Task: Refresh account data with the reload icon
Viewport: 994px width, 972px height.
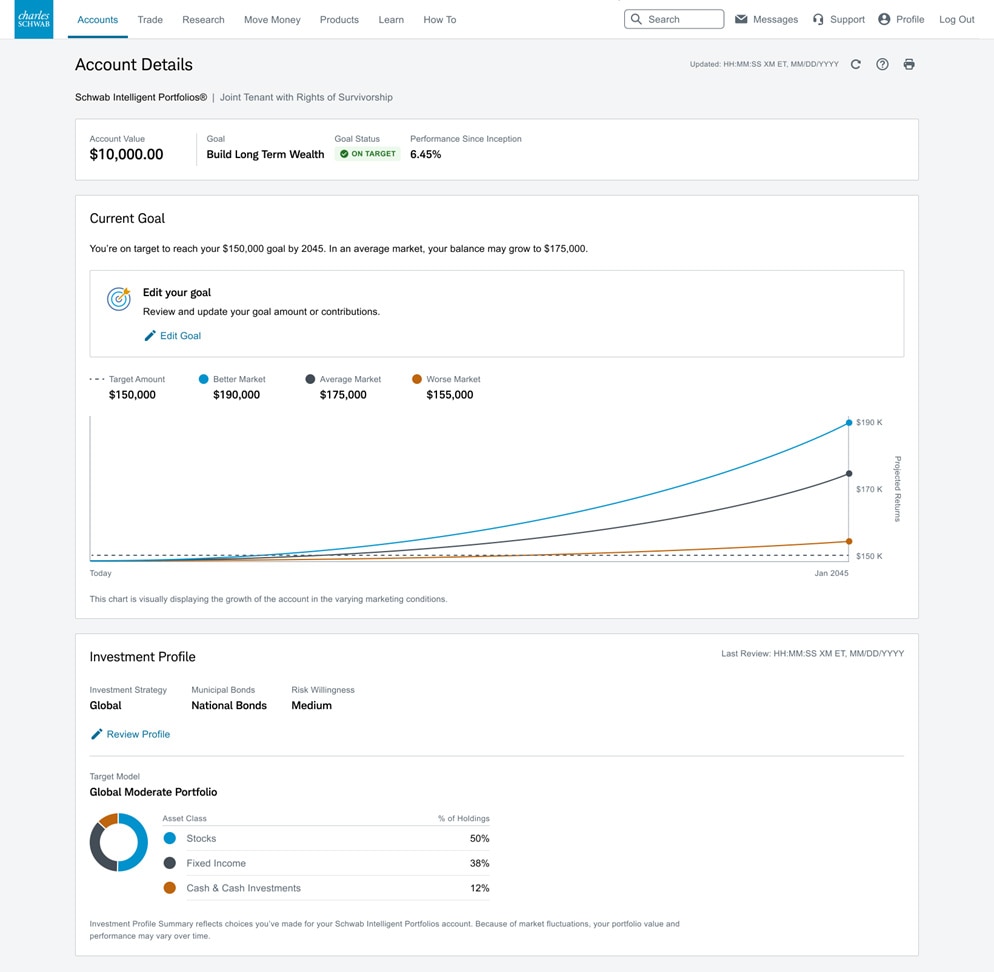Action: tap(856, 64)
